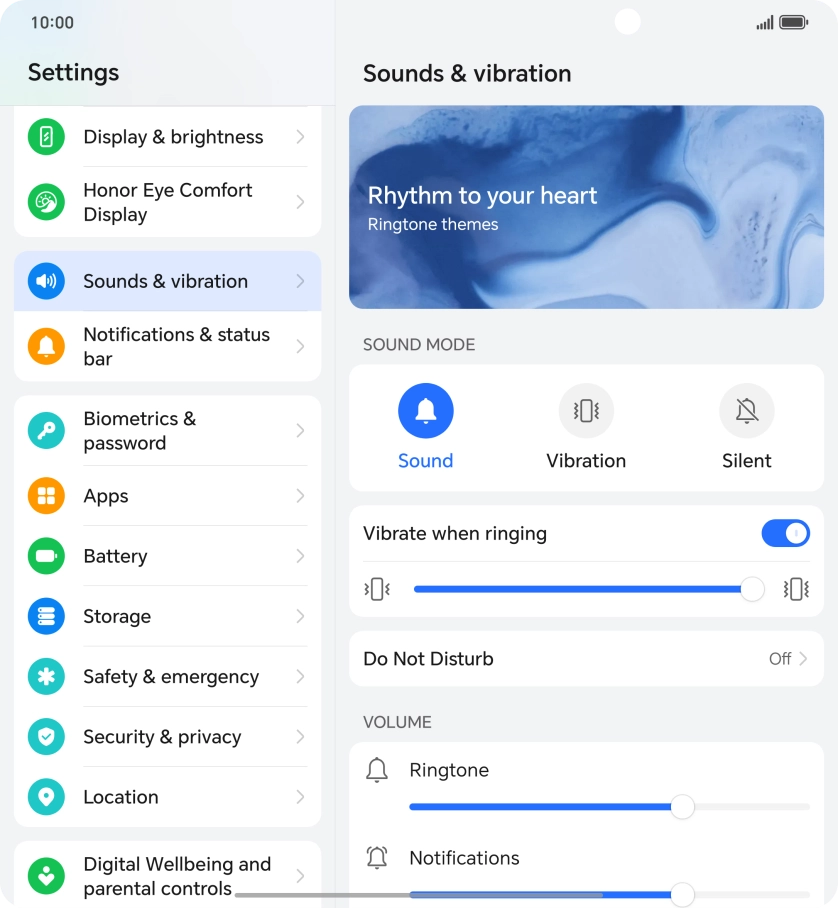Adjust vibration intensity slider
The image size is (838, 908).
click(x=586, y=590)
